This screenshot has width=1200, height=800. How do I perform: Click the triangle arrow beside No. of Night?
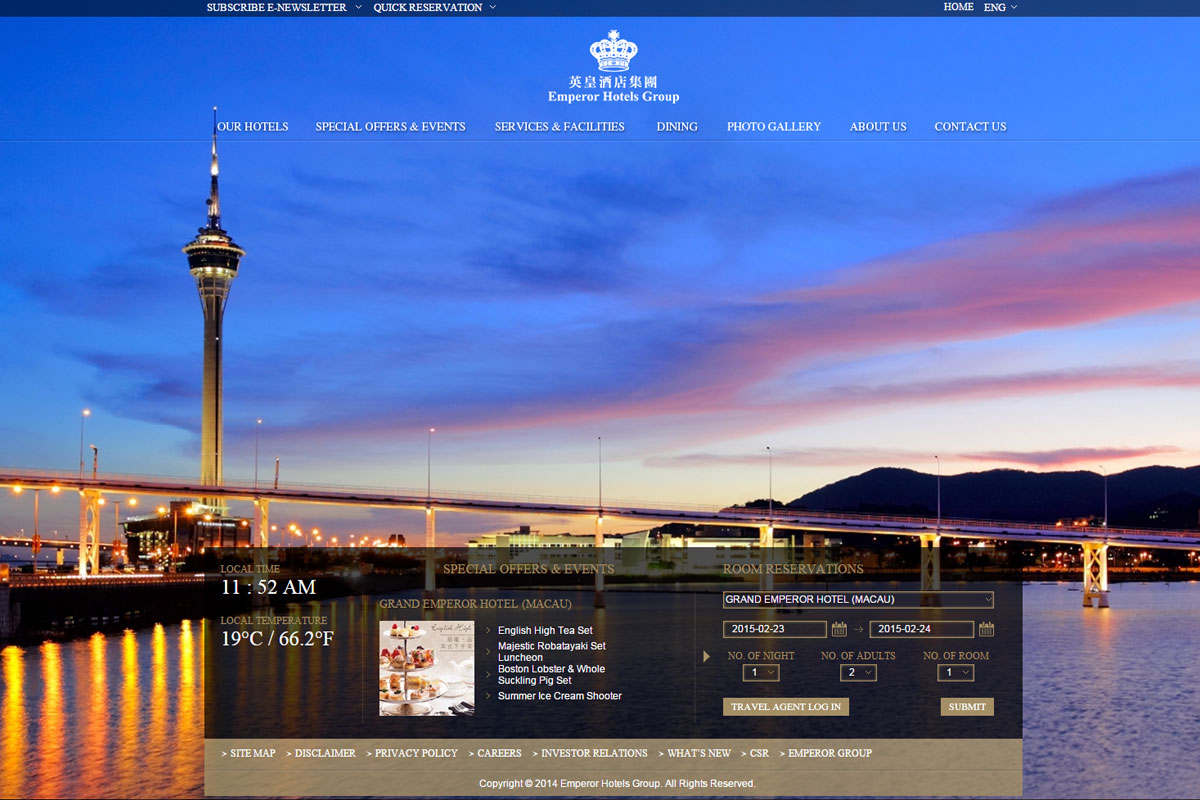(707, 657)
